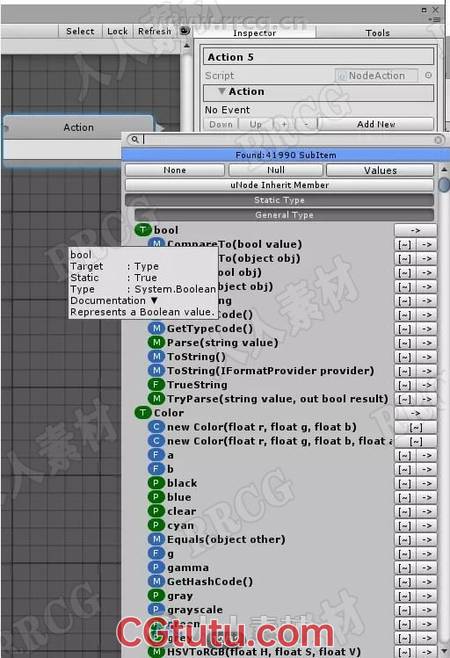The width and height of the screenshot is (450, 658).
Task: Expand the Documentation arrow in tooltip
Action: (x=154, y=300)
